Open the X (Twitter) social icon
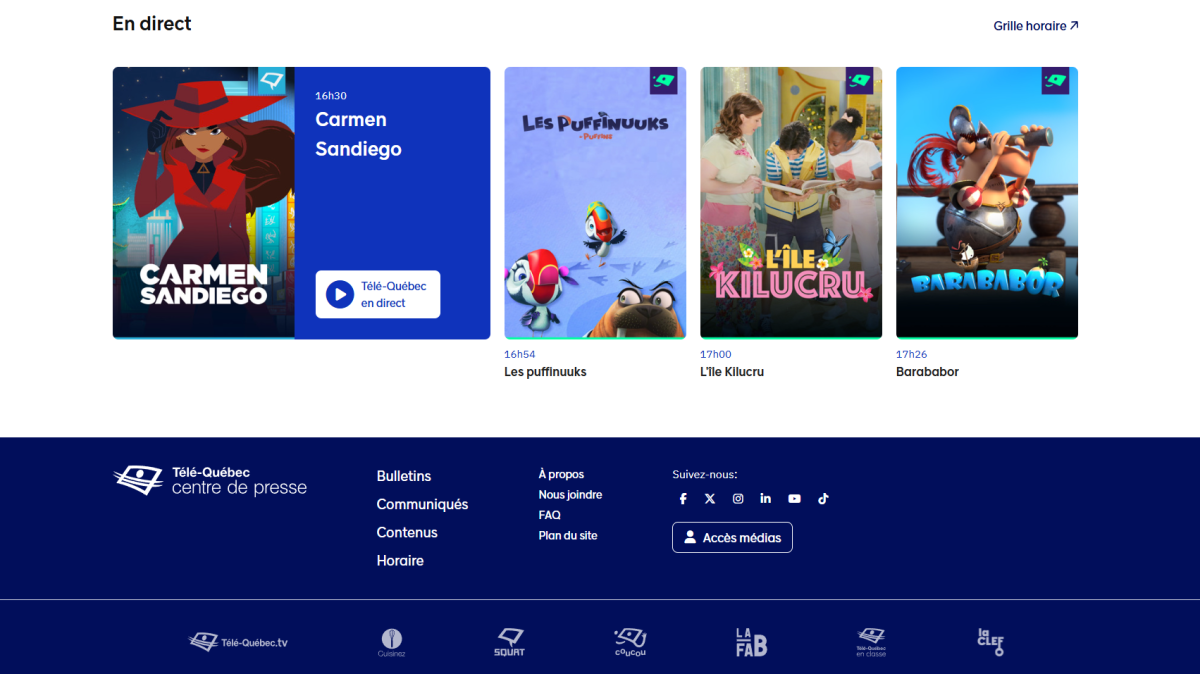The width and height of the screenshot is (1200, 674). click(x=710, y=499)
